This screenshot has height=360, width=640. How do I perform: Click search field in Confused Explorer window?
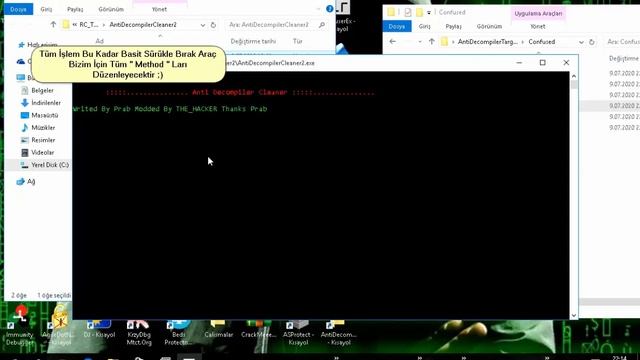coord(622,42)
